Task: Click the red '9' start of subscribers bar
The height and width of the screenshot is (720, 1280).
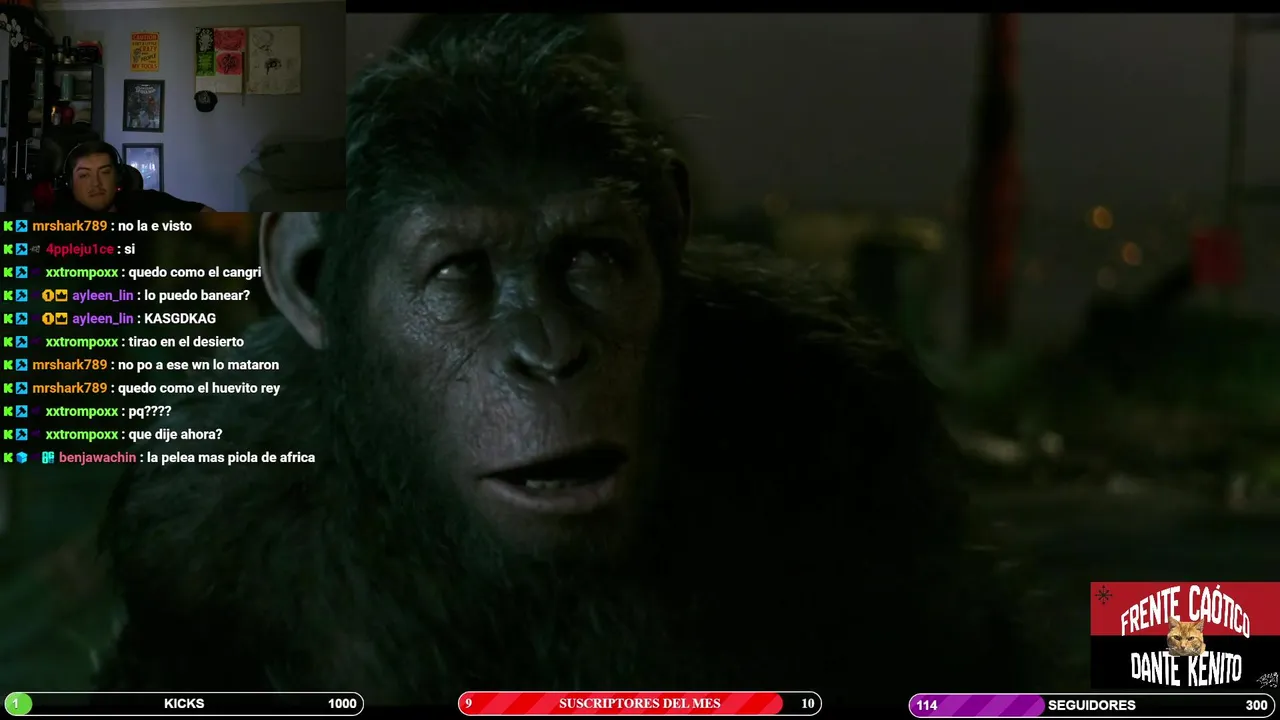Action: click(x=468, y=704)
